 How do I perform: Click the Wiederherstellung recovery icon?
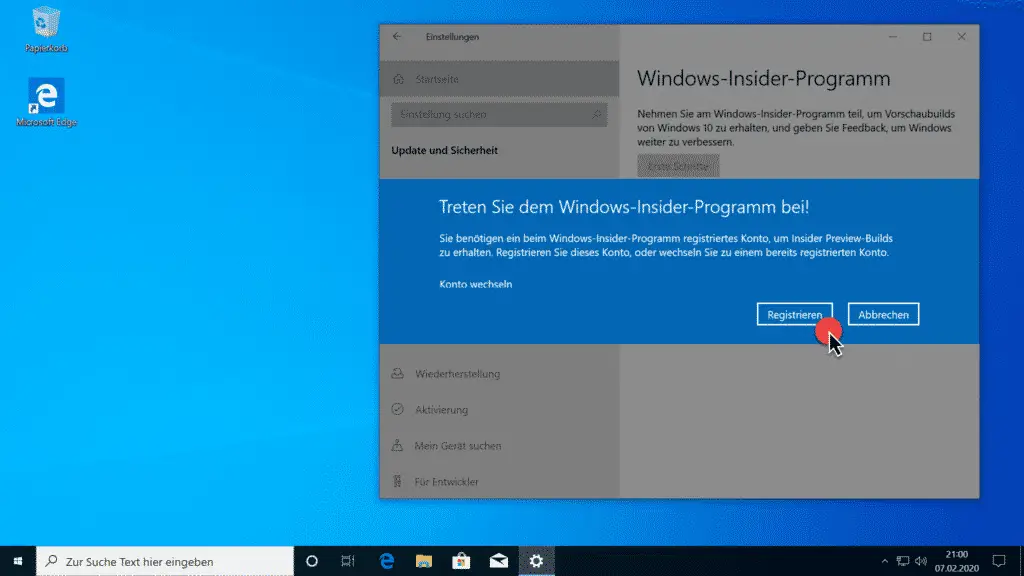click(x=397, y=374)
